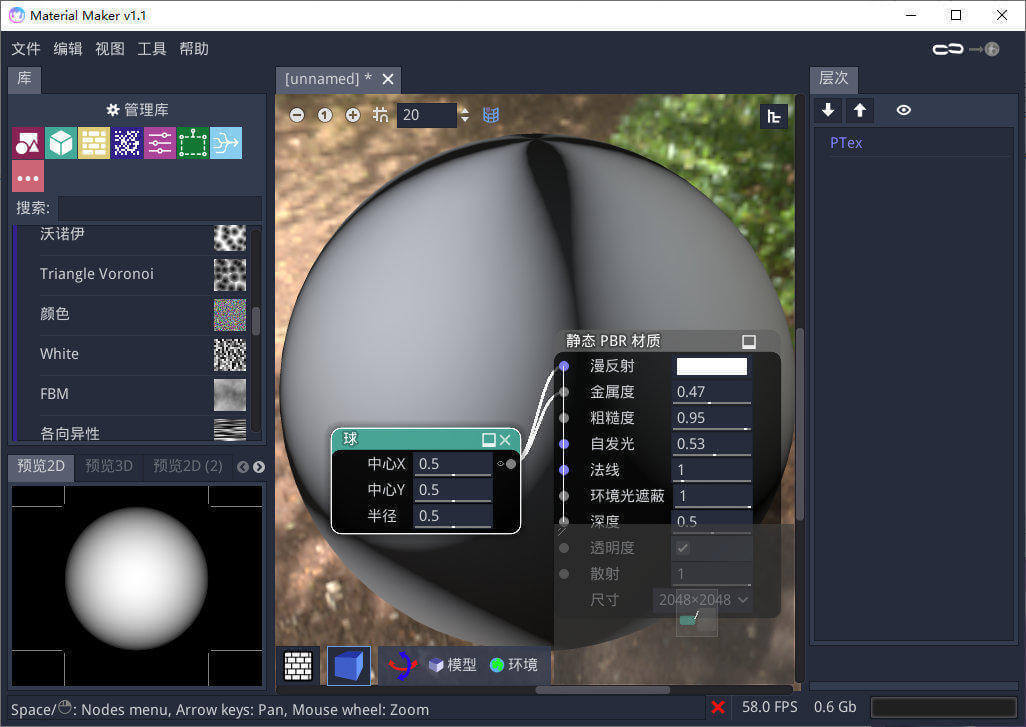Select the bricks wall preview button

pyautogui.click(x=298, y=666)
